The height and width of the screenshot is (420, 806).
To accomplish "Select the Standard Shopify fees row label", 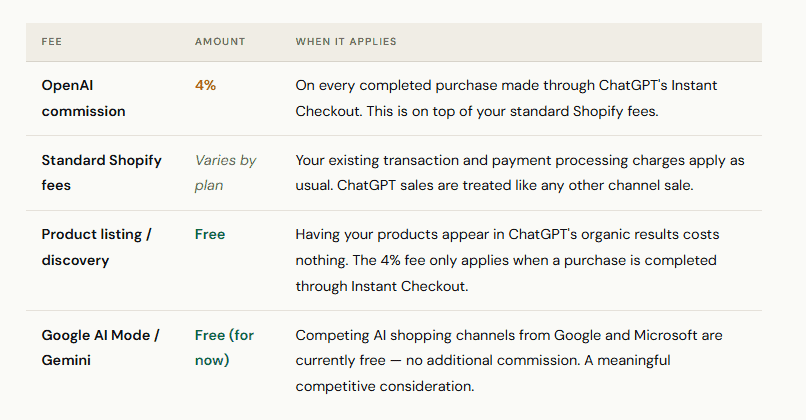I will [x=101, y=173].
